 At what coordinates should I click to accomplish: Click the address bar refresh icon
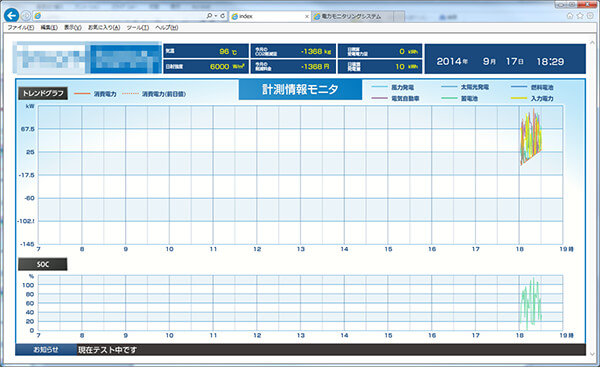[x=222, y=16]
